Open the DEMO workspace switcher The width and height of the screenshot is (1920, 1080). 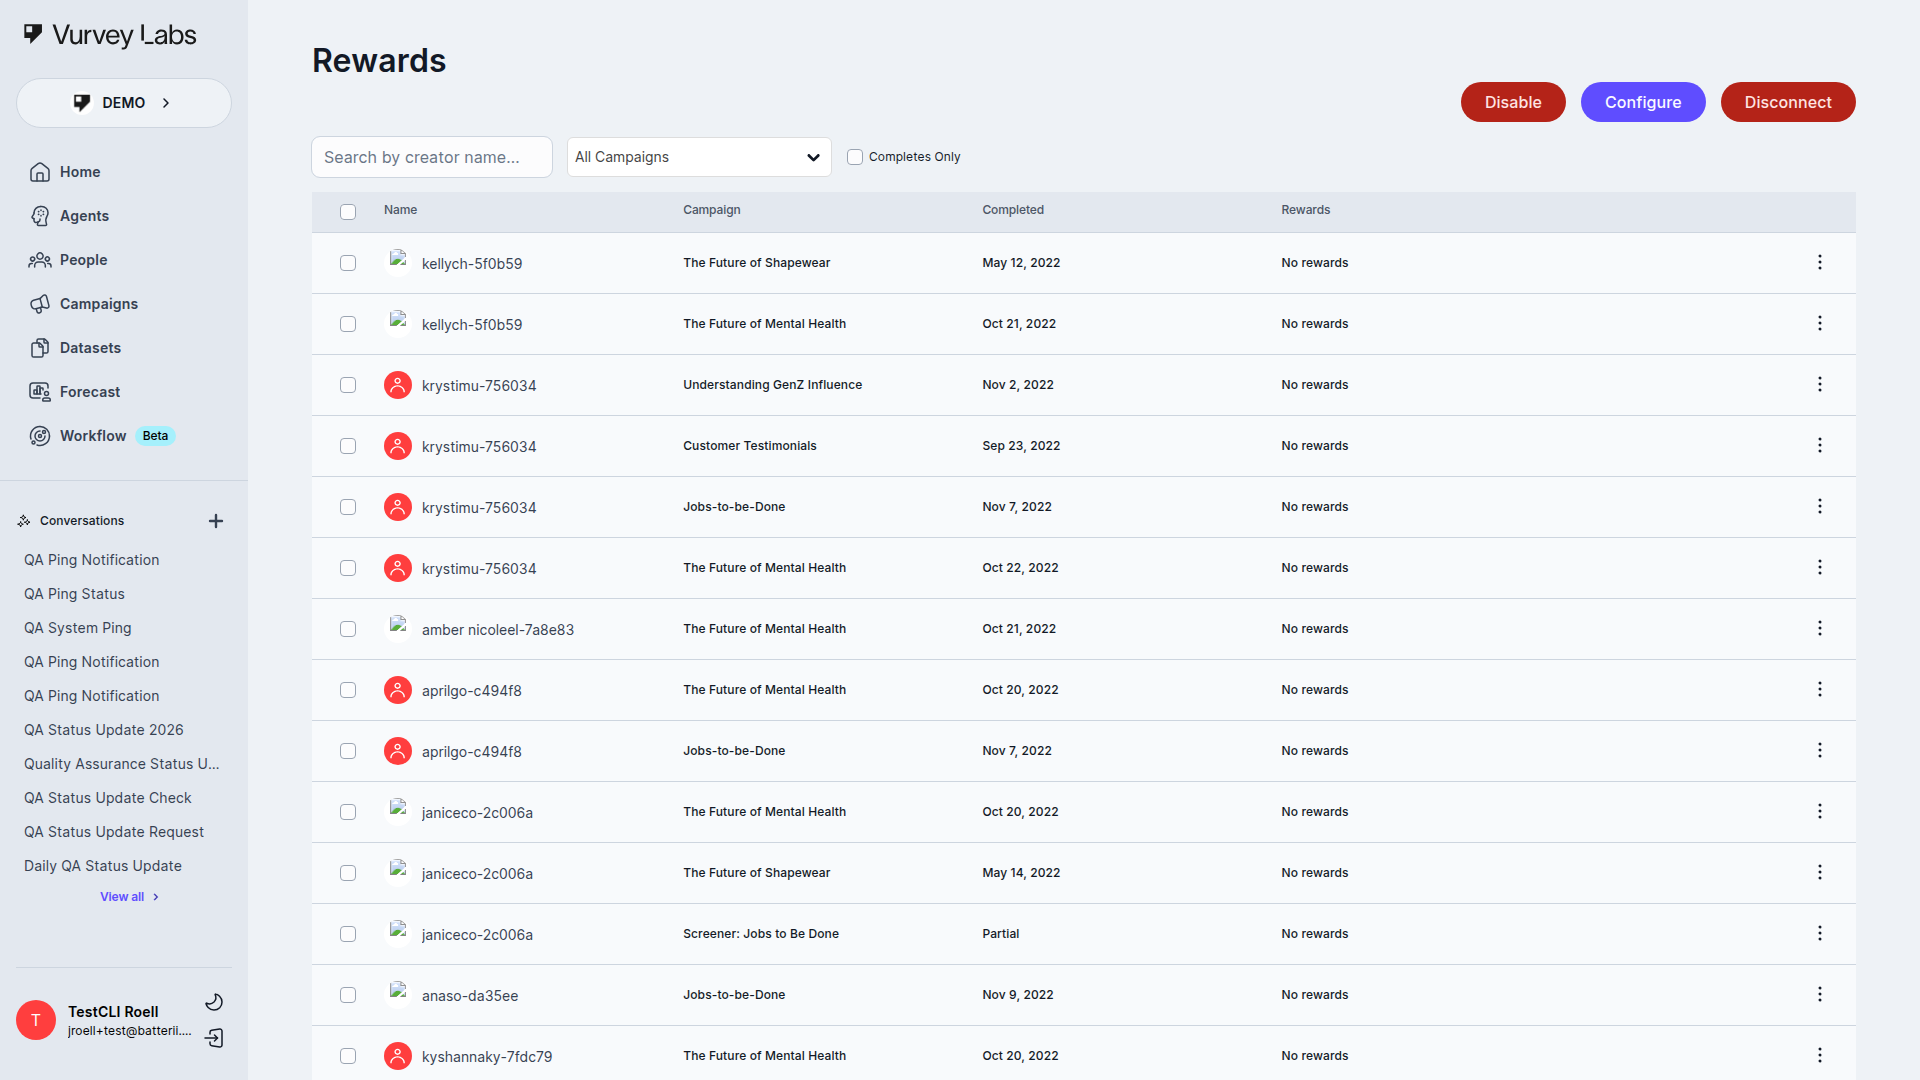(x=124, y=103)
